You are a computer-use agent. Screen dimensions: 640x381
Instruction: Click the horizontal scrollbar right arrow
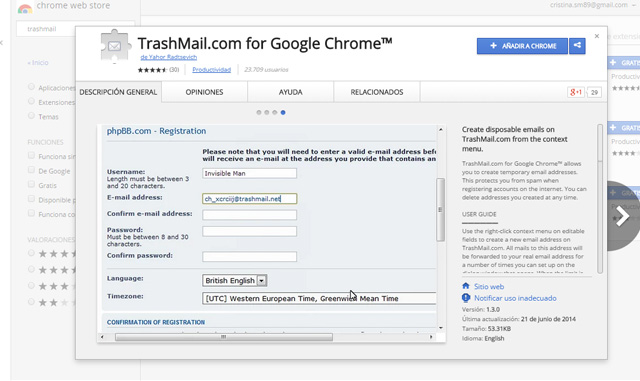pyautogui.click(x=431, y=337)
